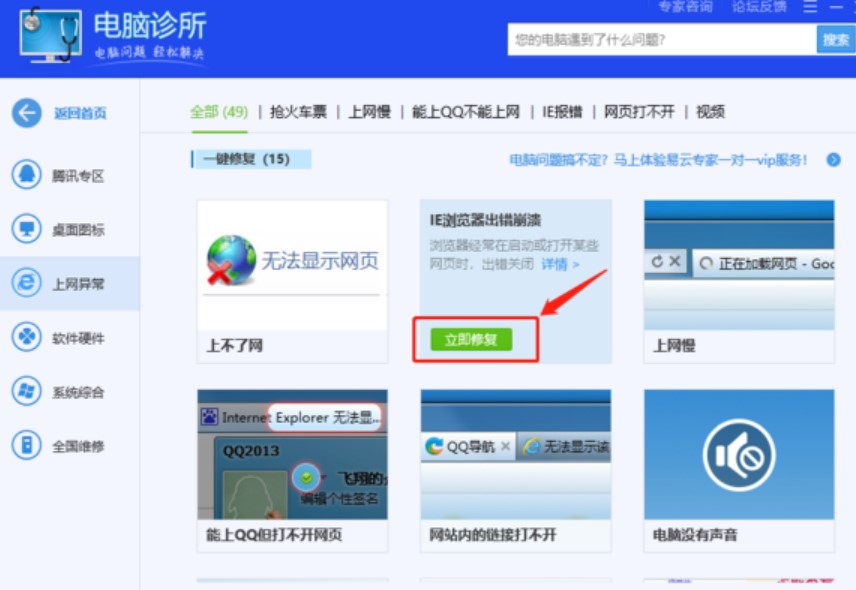Click the 一键修复 (15) section header
The width and height of the screenshot is (856, 590).
(x=251, y=159)
